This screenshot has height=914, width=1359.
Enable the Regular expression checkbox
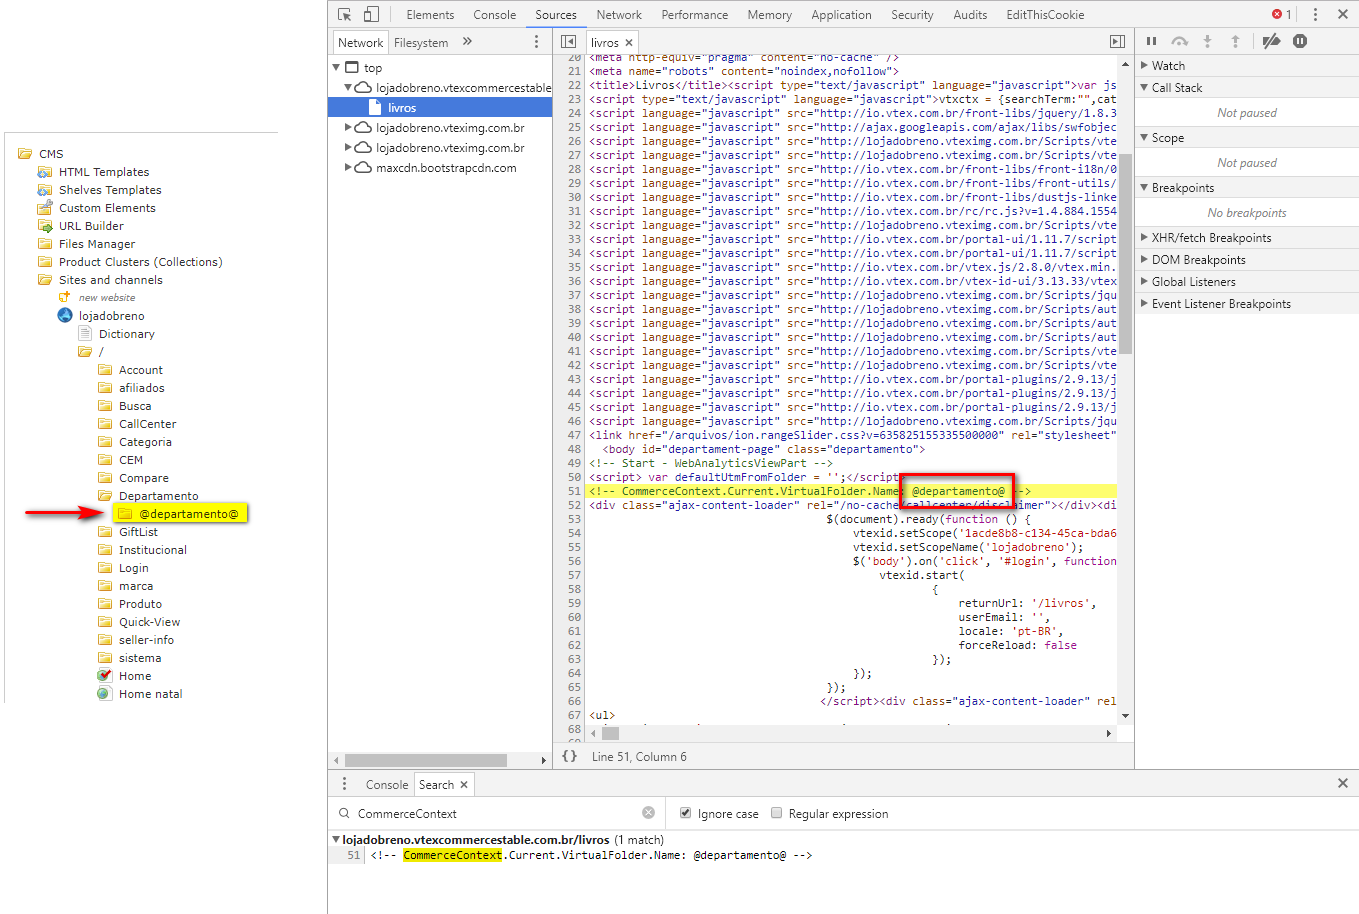777,813
